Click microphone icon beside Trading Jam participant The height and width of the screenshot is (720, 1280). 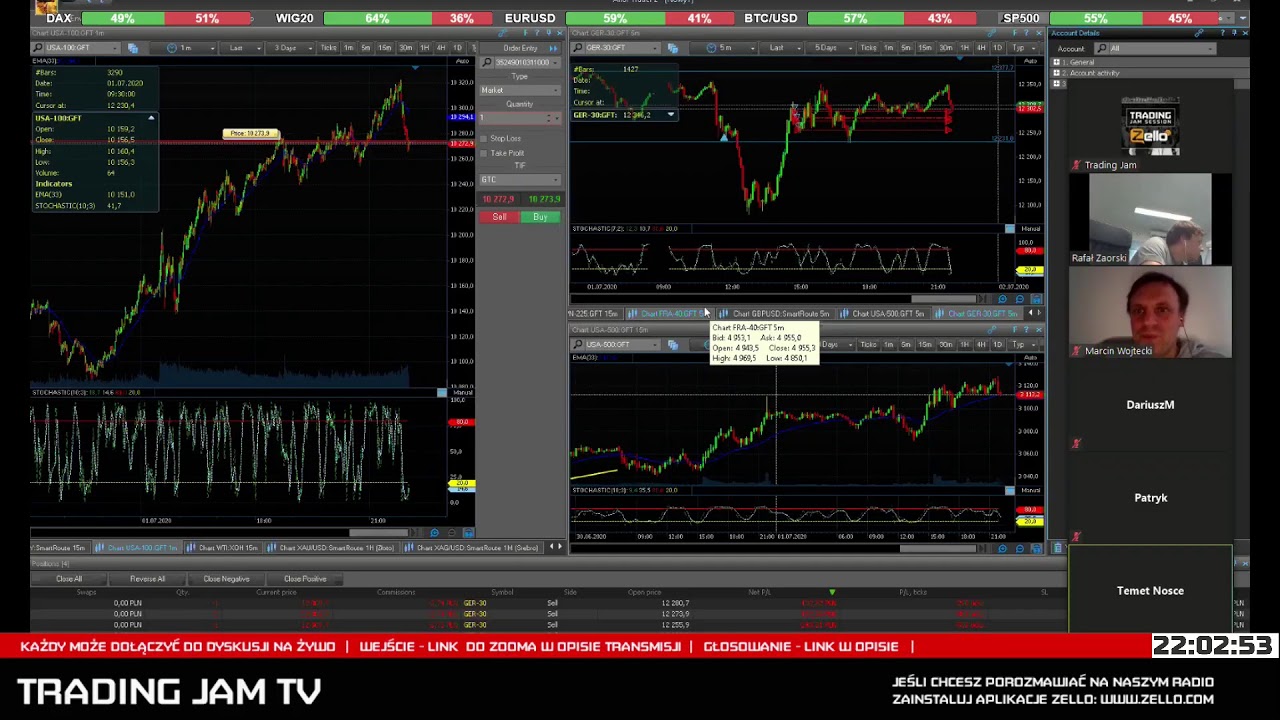(x=1076, y=165)
